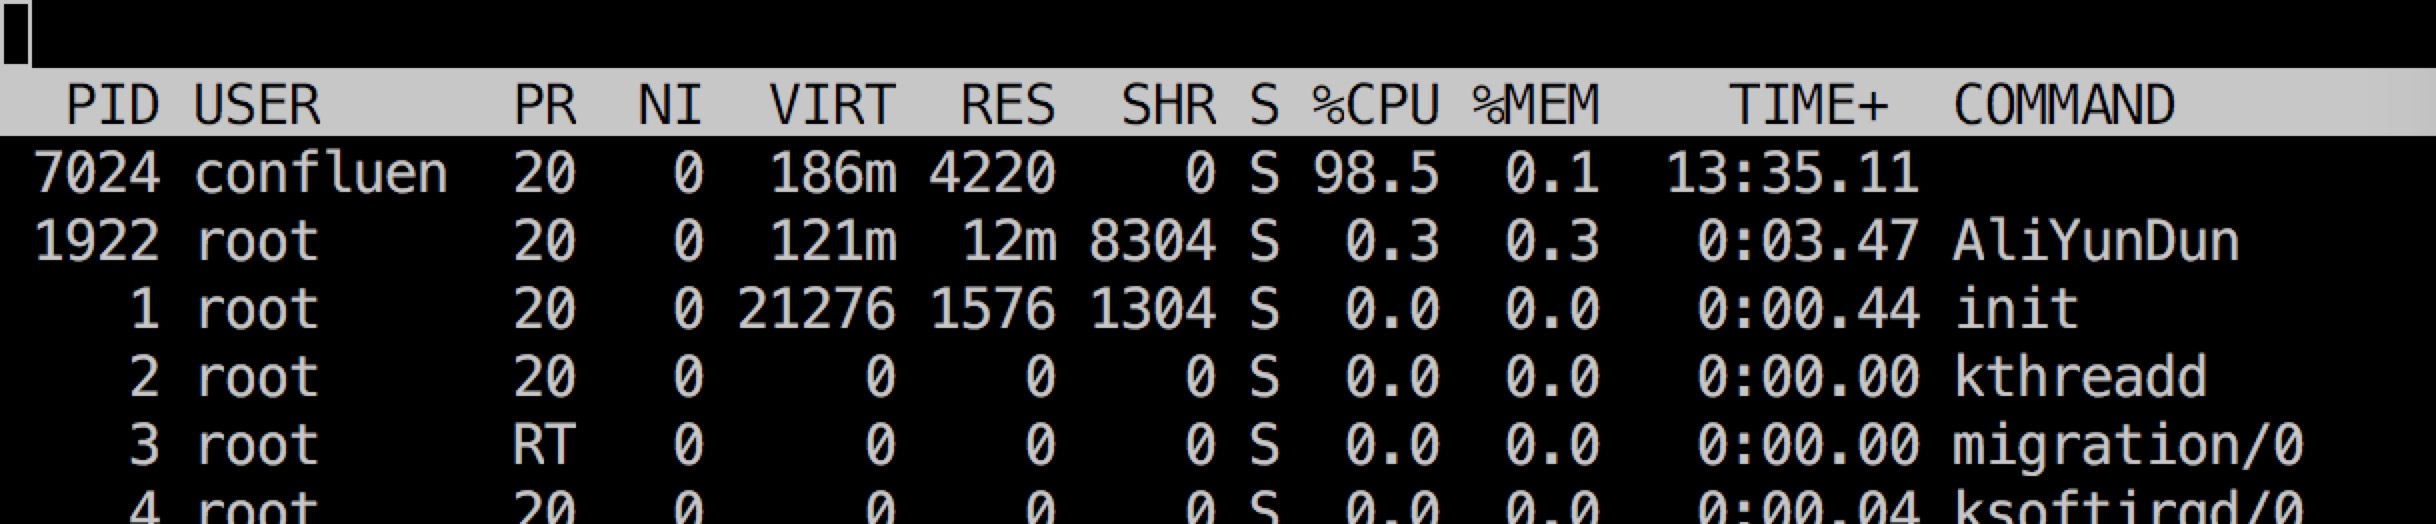The width and height of the screenshot is (2436, 524).
Task: Click the 8304 shared memory value
Action: pos(1153,241)
